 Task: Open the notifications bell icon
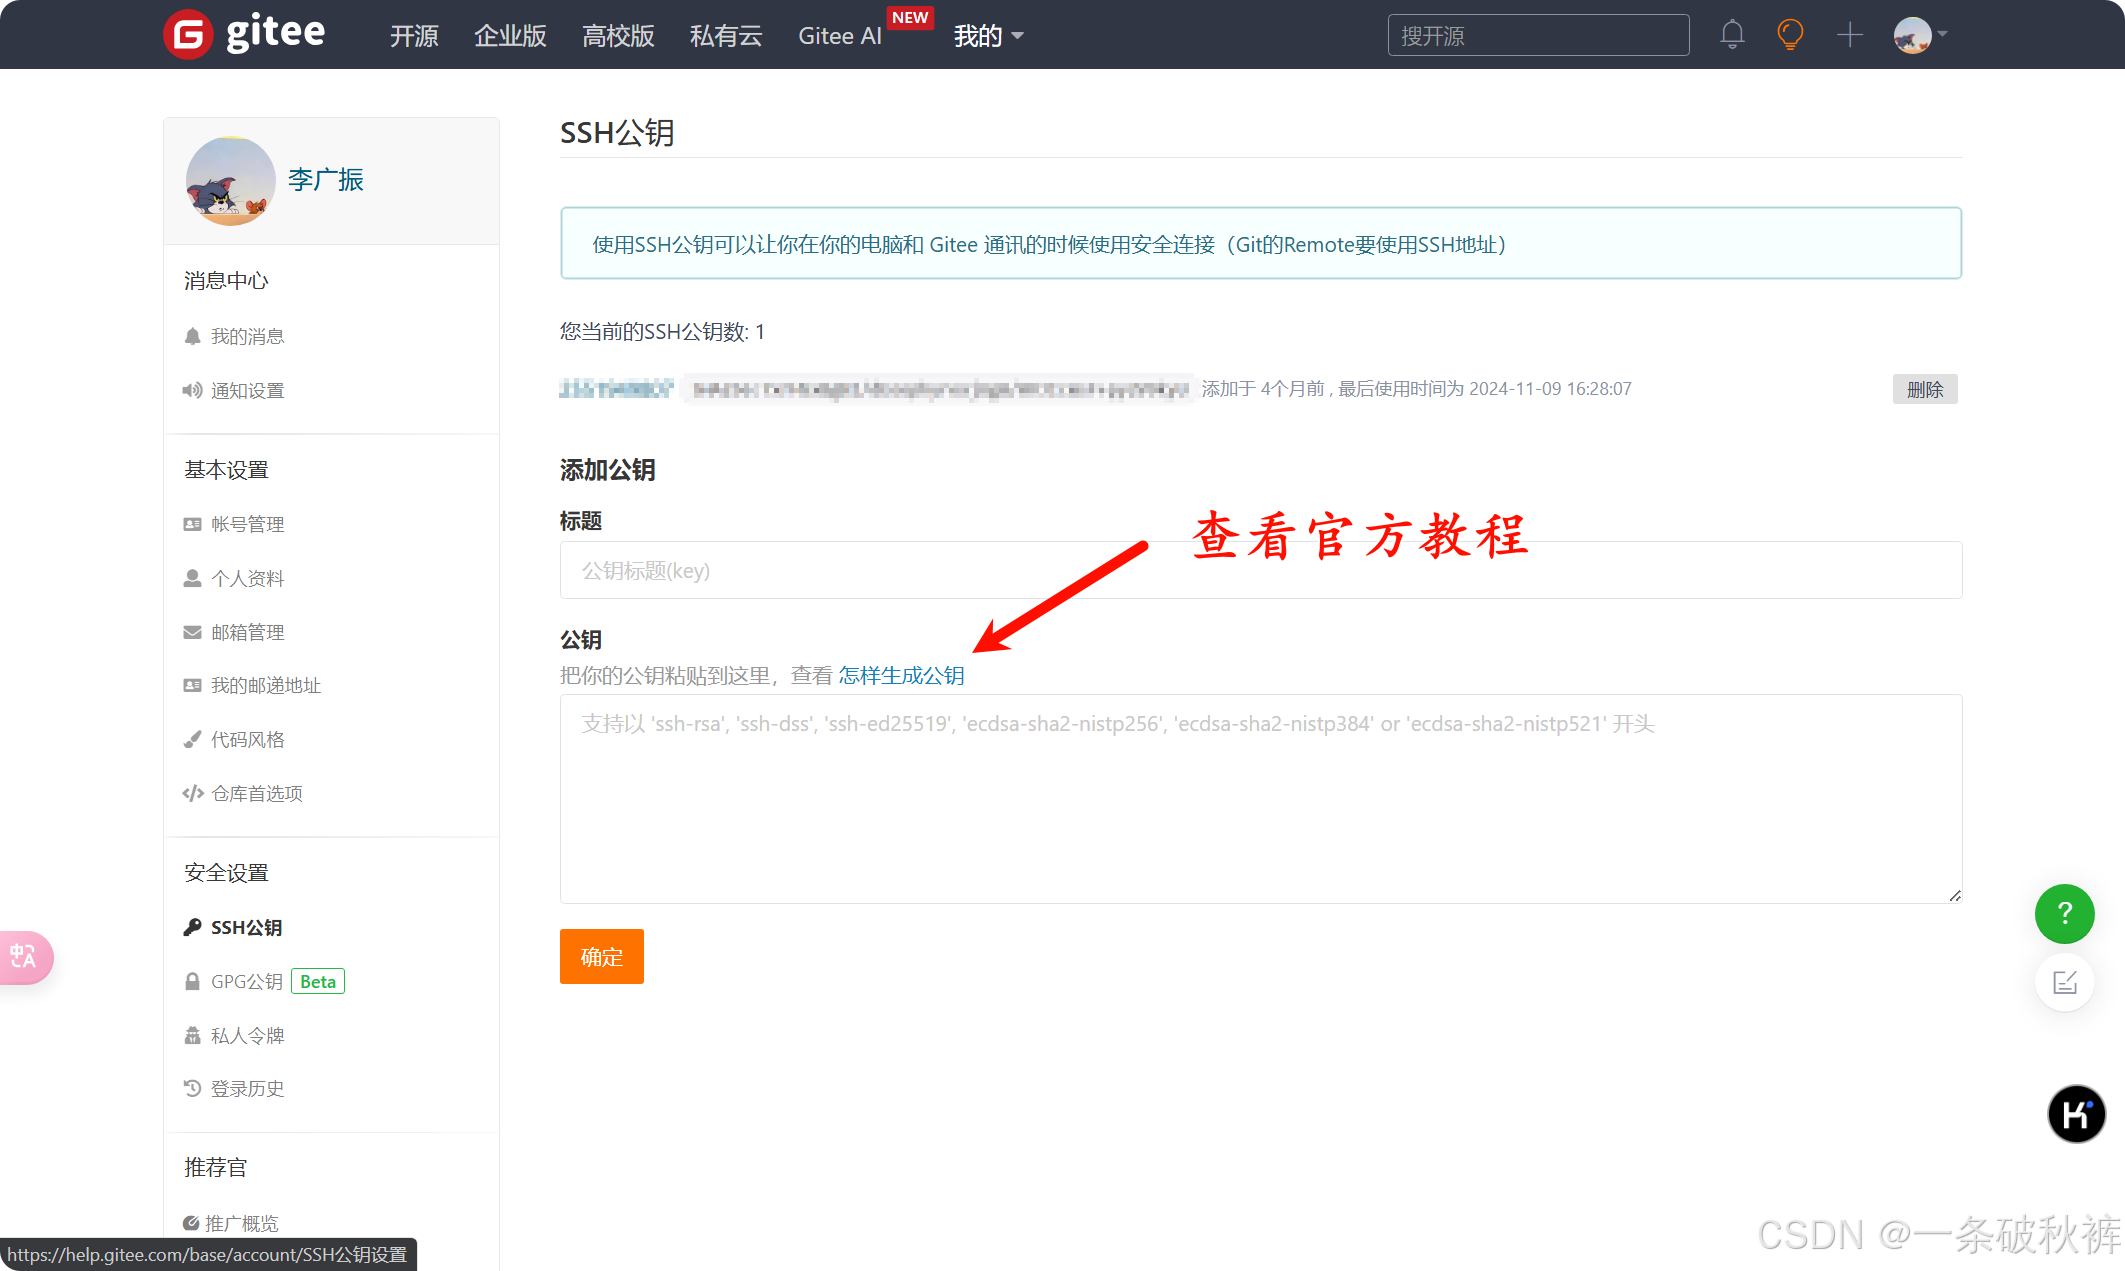pyautogui.click(x=1732, y=35)
